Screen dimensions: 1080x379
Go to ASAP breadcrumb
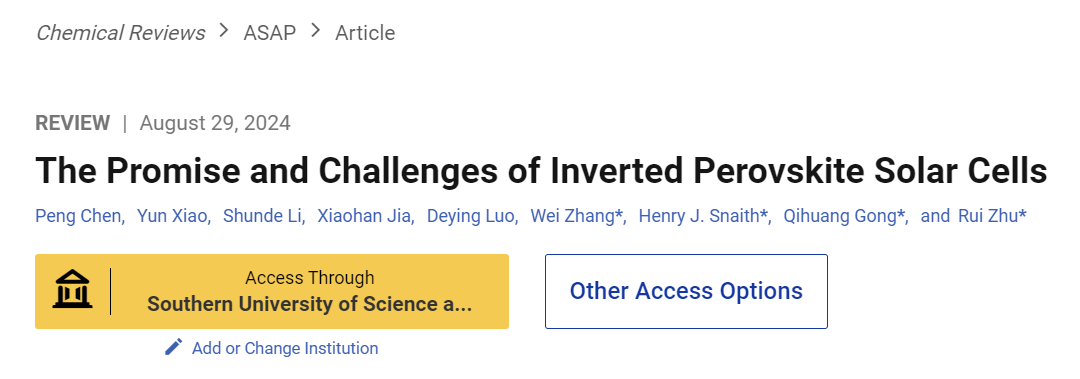(x=269, y=32)
